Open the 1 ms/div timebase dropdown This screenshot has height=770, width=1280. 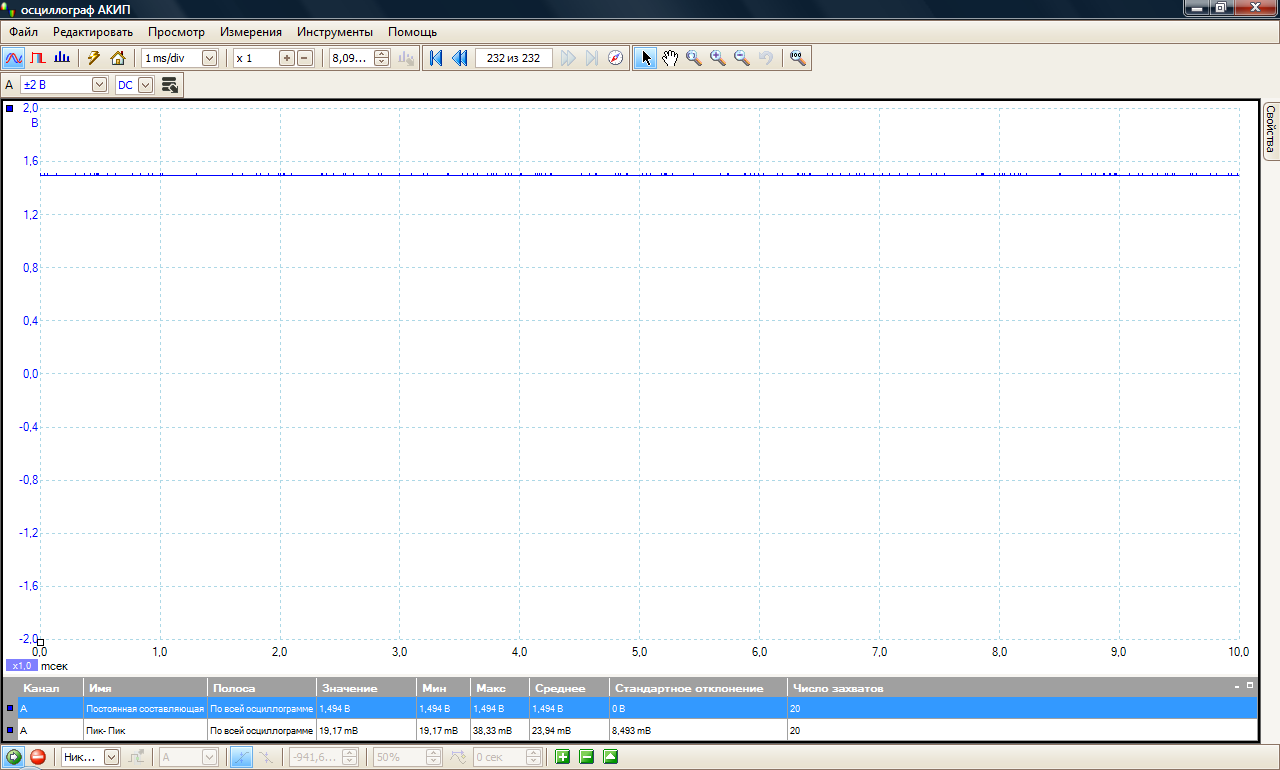click(209, 58)
